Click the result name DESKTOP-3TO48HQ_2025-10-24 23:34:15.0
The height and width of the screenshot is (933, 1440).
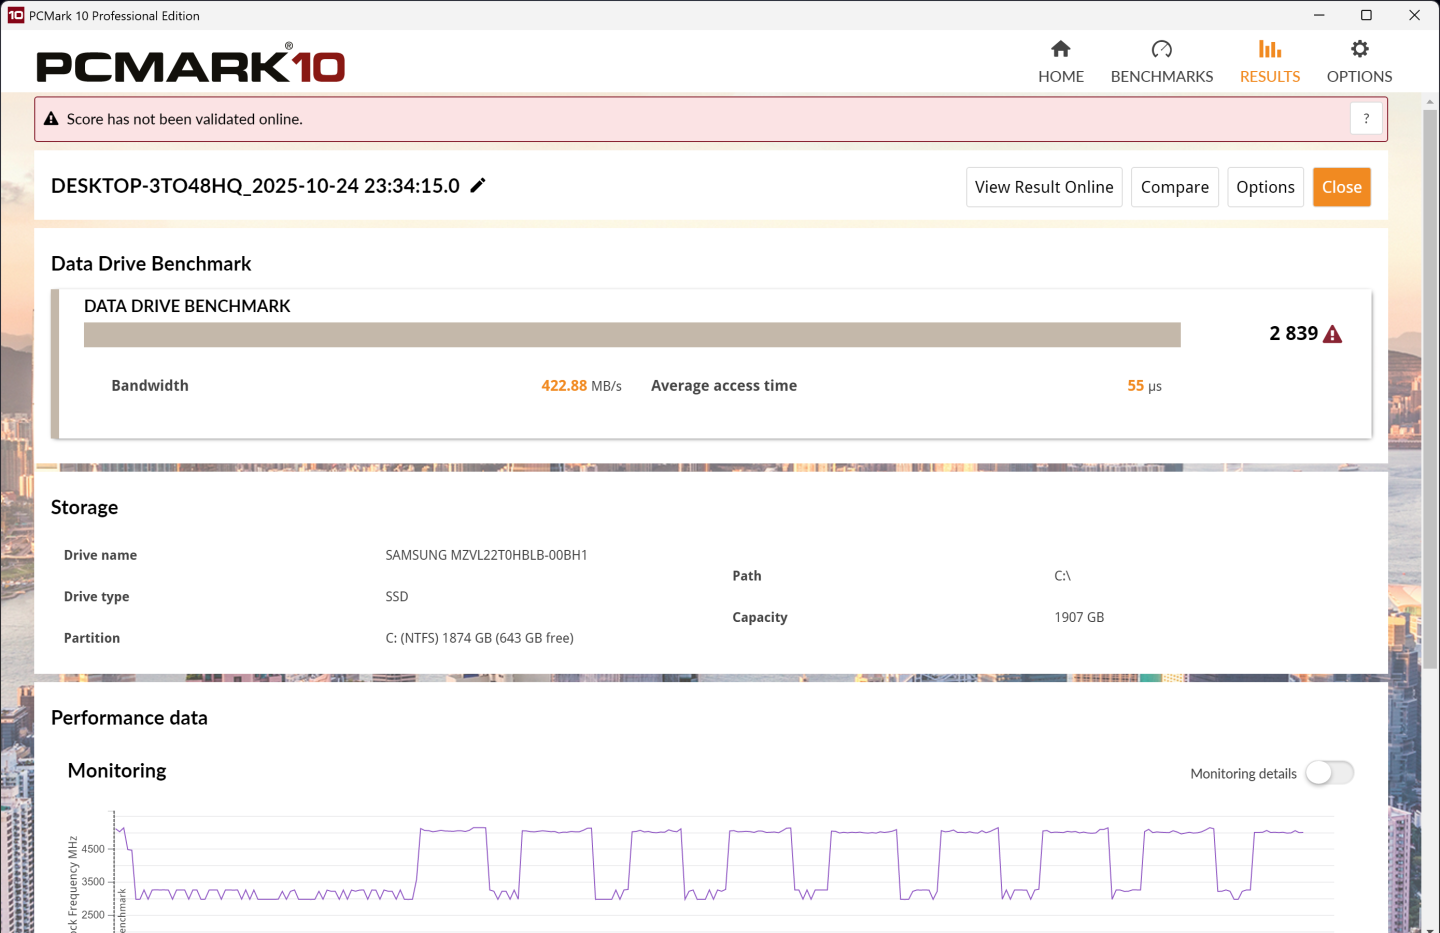[x=255, y=186]
